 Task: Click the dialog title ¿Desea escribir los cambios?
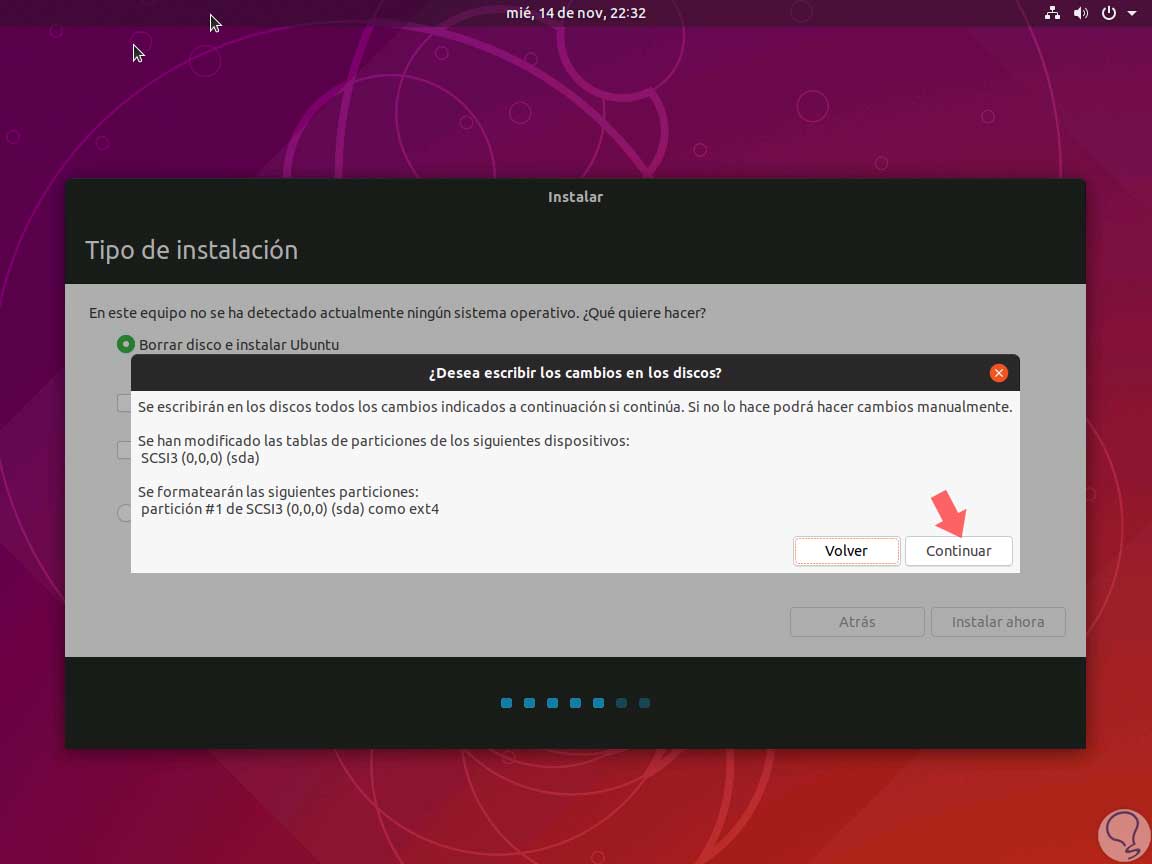tap(575, 372)
